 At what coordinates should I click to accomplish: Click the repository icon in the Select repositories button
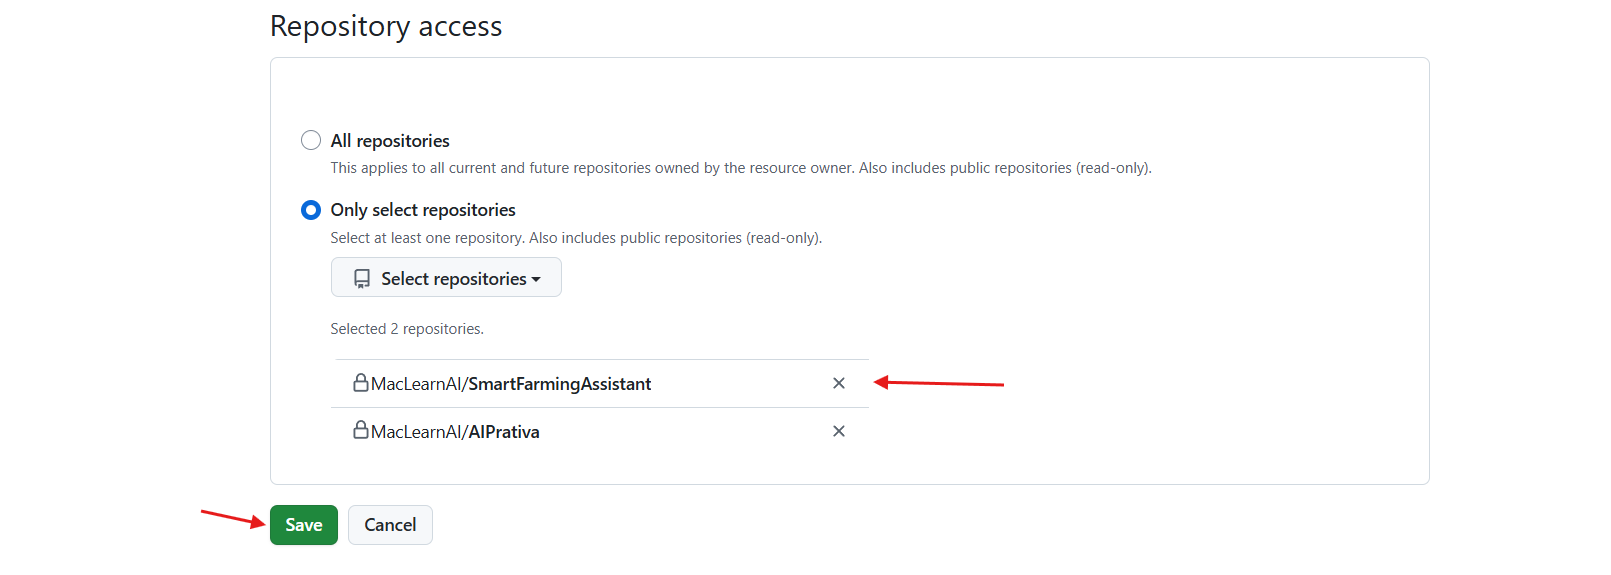coord(362,279)
